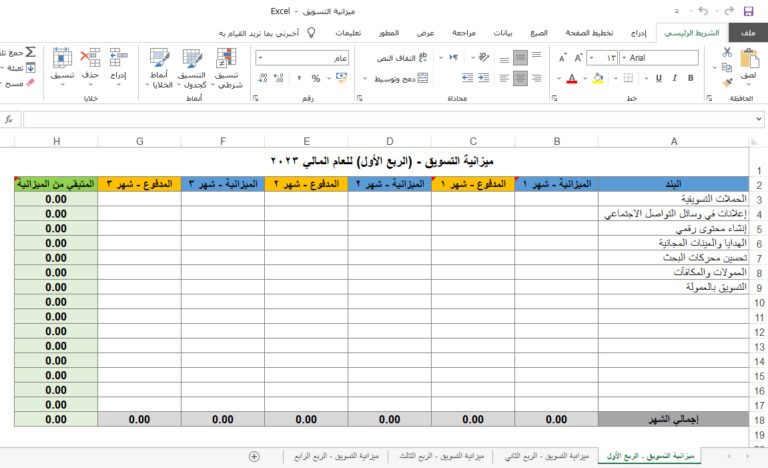The image size is (768, 468).
Task: Open Conditional Formatting (تنسيق شرطي)
Action: click(226, 68)
